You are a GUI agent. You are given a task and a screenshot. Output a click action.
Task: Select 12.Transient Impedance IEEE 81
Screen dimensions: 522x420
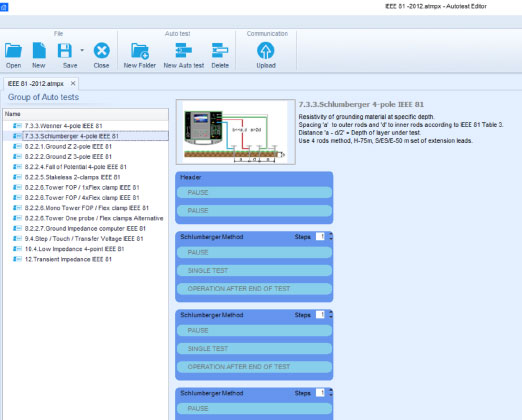click(x=68, y=259)
